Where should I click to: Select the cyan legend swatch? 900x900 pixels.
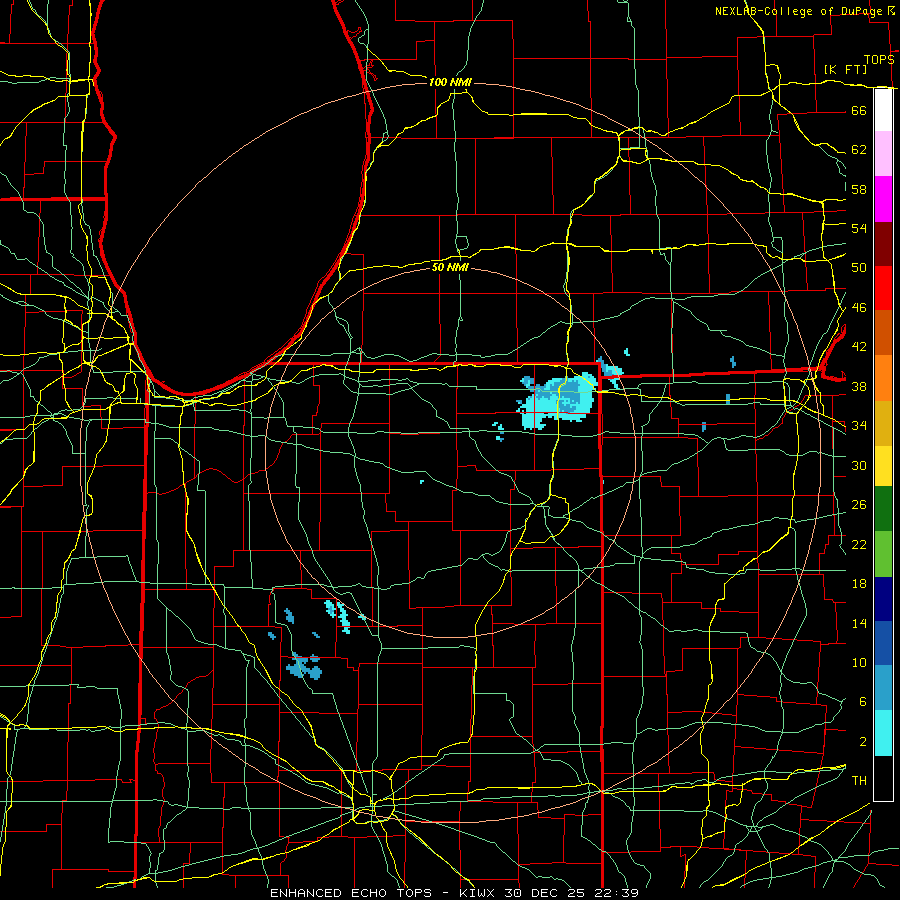coord(883,733)
